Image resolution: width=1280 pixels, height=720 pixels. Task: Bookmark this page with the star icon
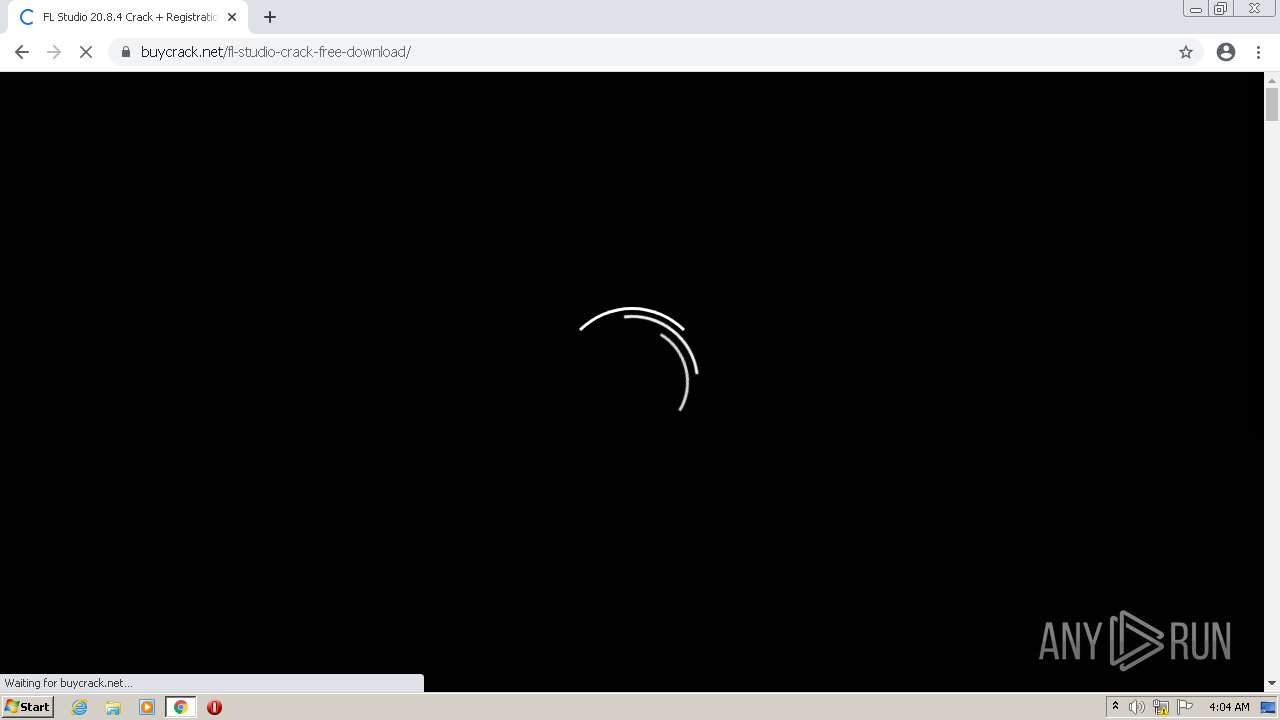1186,52
